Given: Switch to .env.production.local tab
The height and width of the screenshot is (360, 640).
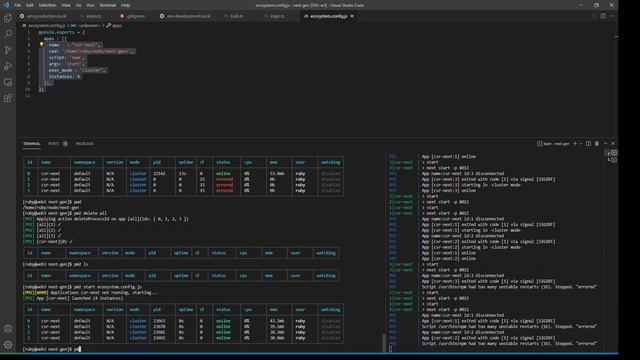Looking at the screenshot, I should tap(43, 16).
